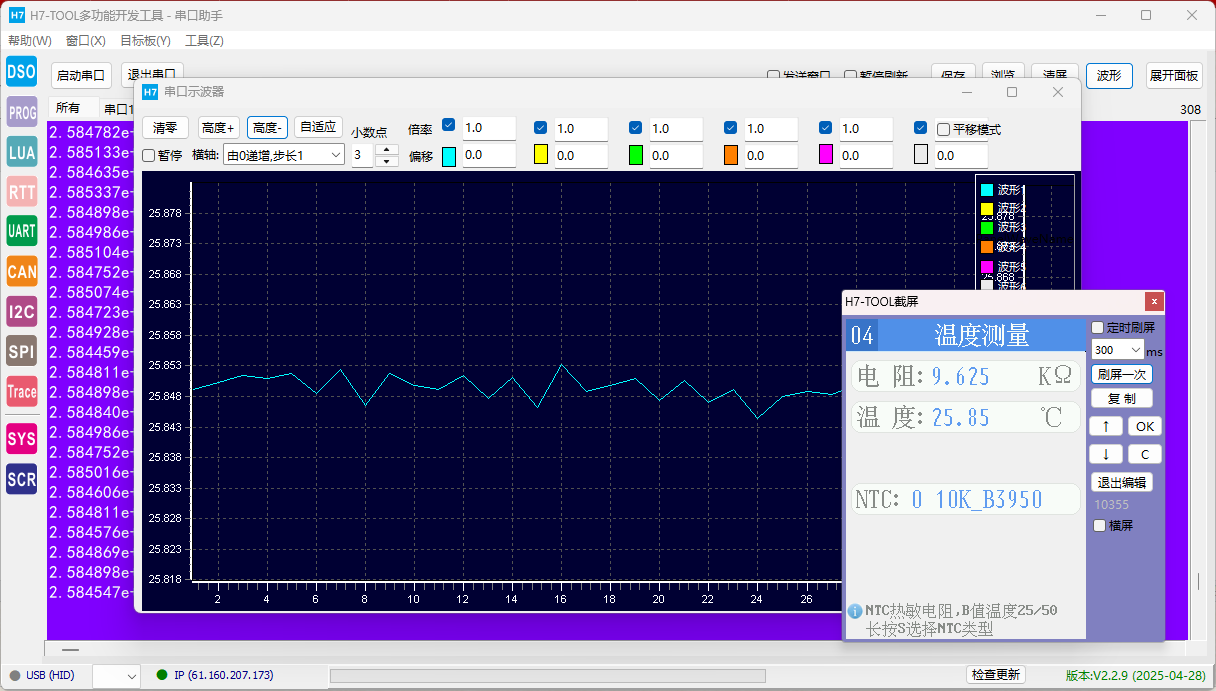This screenshot has width=1216, height=691.
Task: Open the 窗口(X) menu
Action: tap(86, 41)
